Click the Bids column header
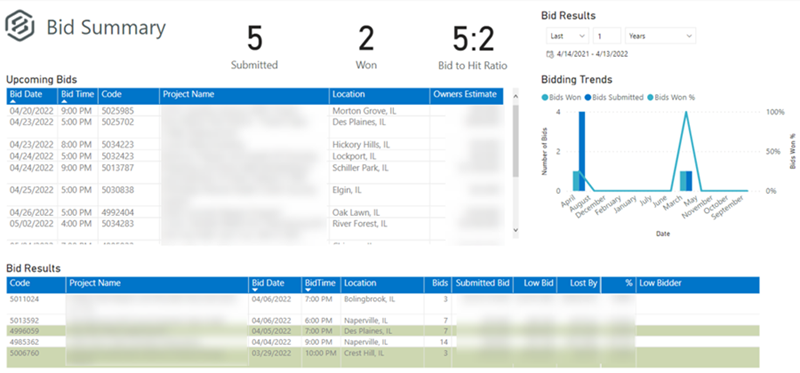The width and height of the screenshot is (800, 373). coord(438,285)
